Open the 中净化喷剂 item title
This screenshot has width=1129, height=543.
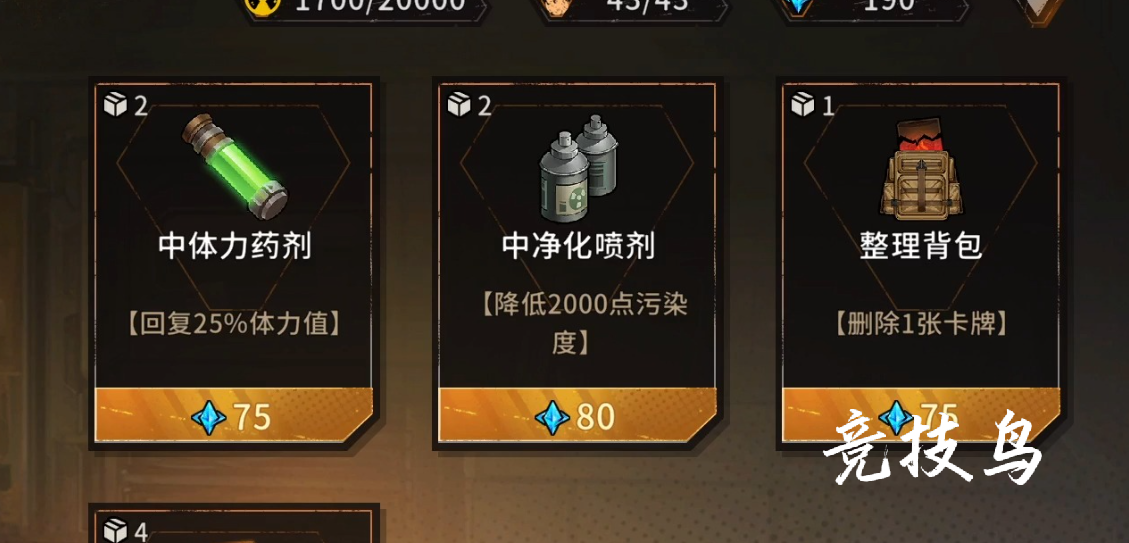[578, 247]
